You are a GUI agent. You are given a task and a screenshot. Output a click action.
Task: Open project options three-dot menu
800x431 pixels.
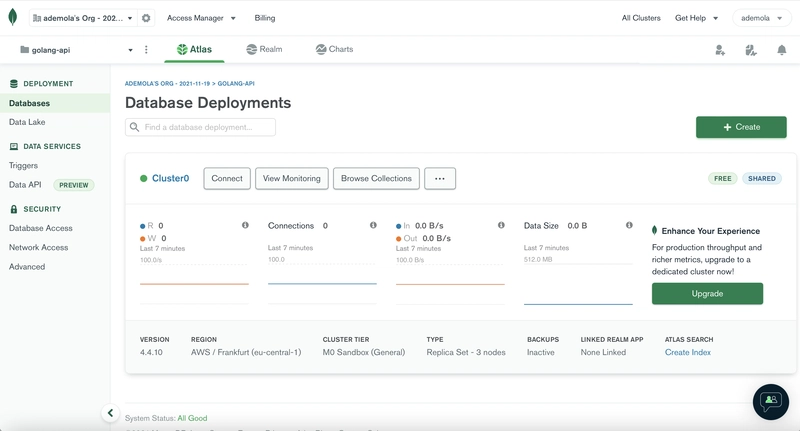click(146, 49)
